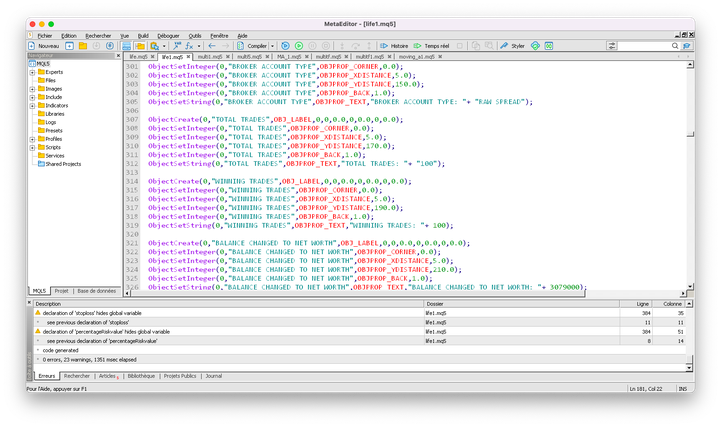Click the fx function list icon
Image resolution: width=721 pixels, height=427 pixels.
189,46
